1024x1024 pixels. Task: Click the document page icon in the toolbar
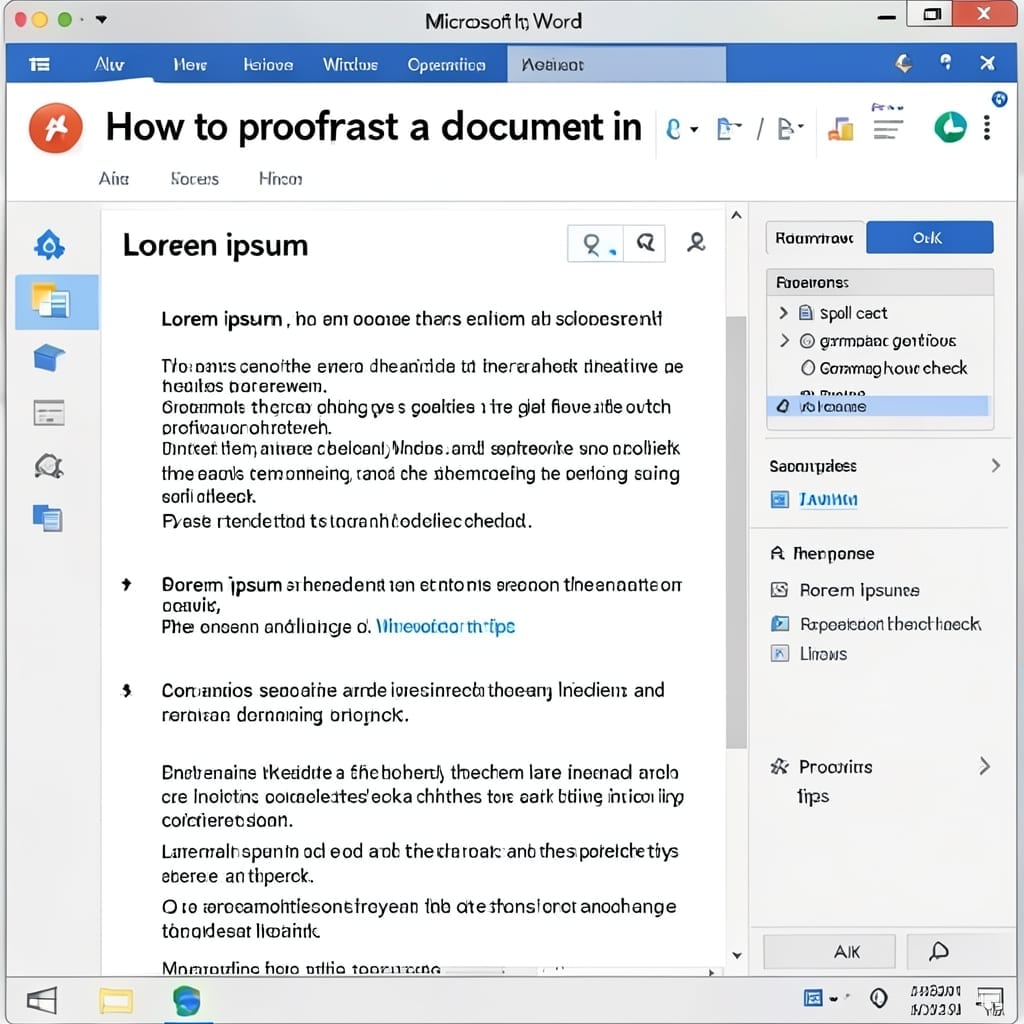click(729, 129)
